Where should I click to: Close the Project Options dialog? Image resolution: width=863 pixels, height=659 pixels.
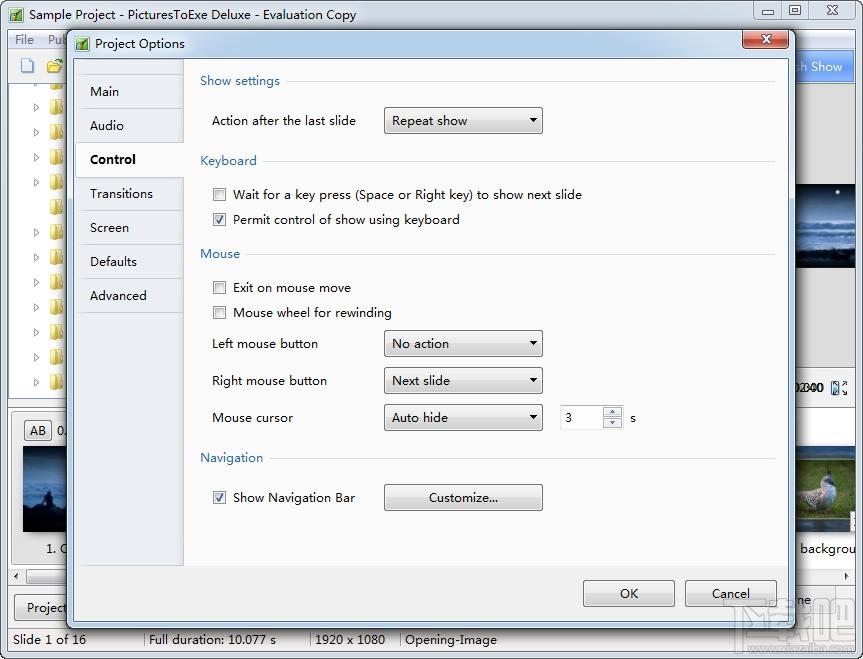[x=765, y=39]
